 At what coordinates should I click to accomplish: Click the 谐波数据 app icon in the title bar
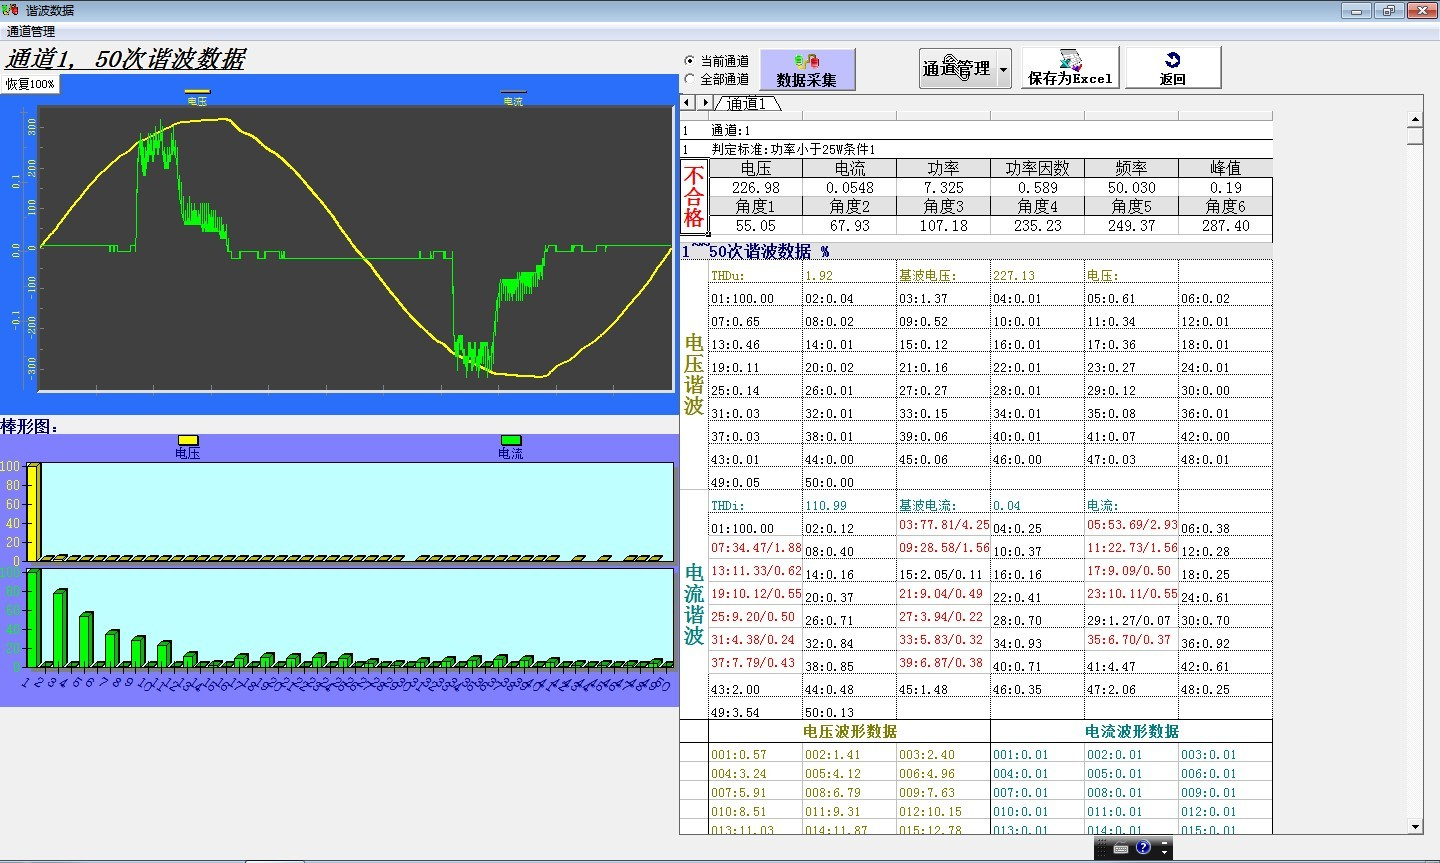click(11, 10)
